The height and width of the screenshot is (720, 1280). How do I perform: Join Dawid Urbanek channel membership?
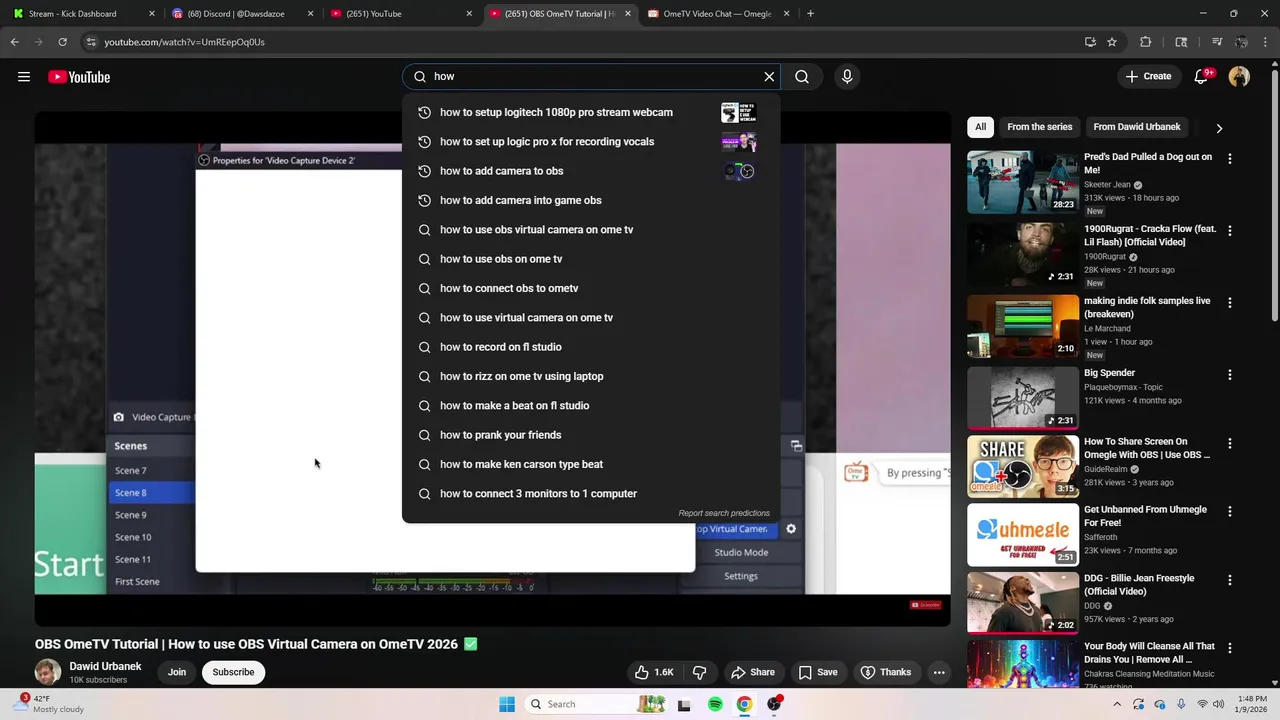click(x=177, y=672)
